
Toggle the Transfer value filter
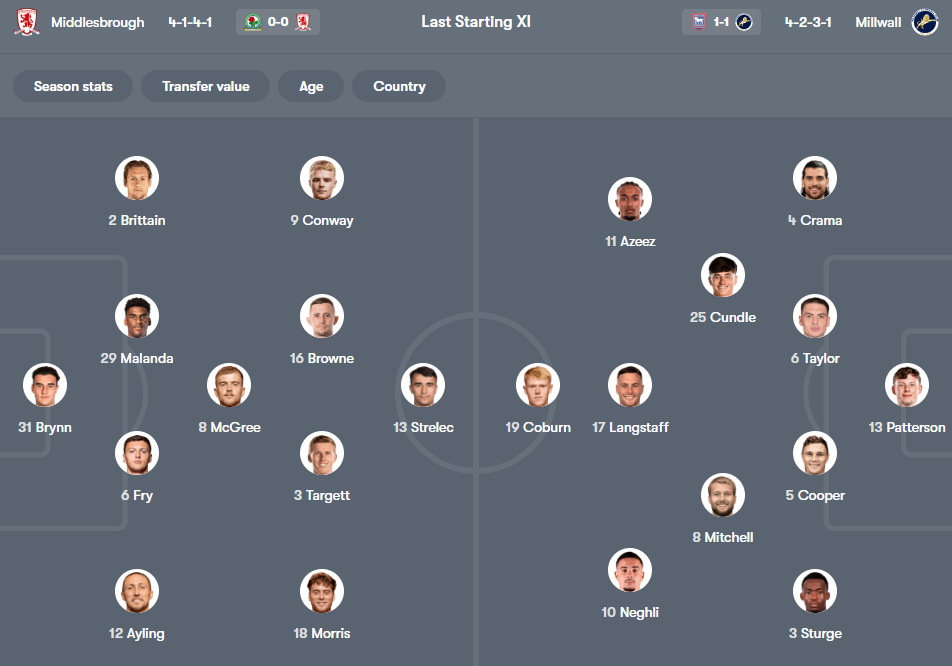[206, 86]
